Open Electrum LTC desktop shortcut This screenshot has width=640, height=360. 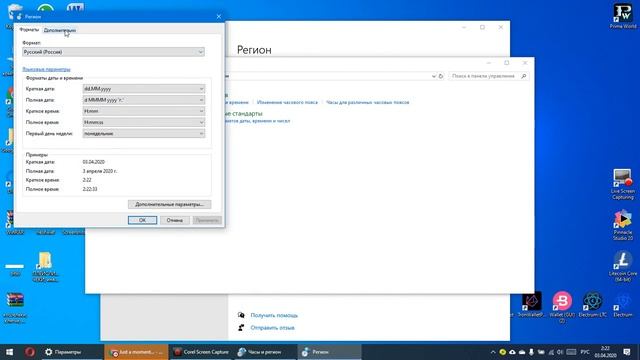coord(592,304)
